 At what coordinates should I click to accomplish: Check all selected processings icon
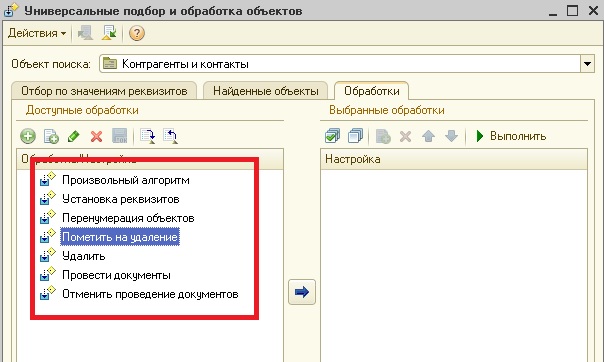[332, 136]
